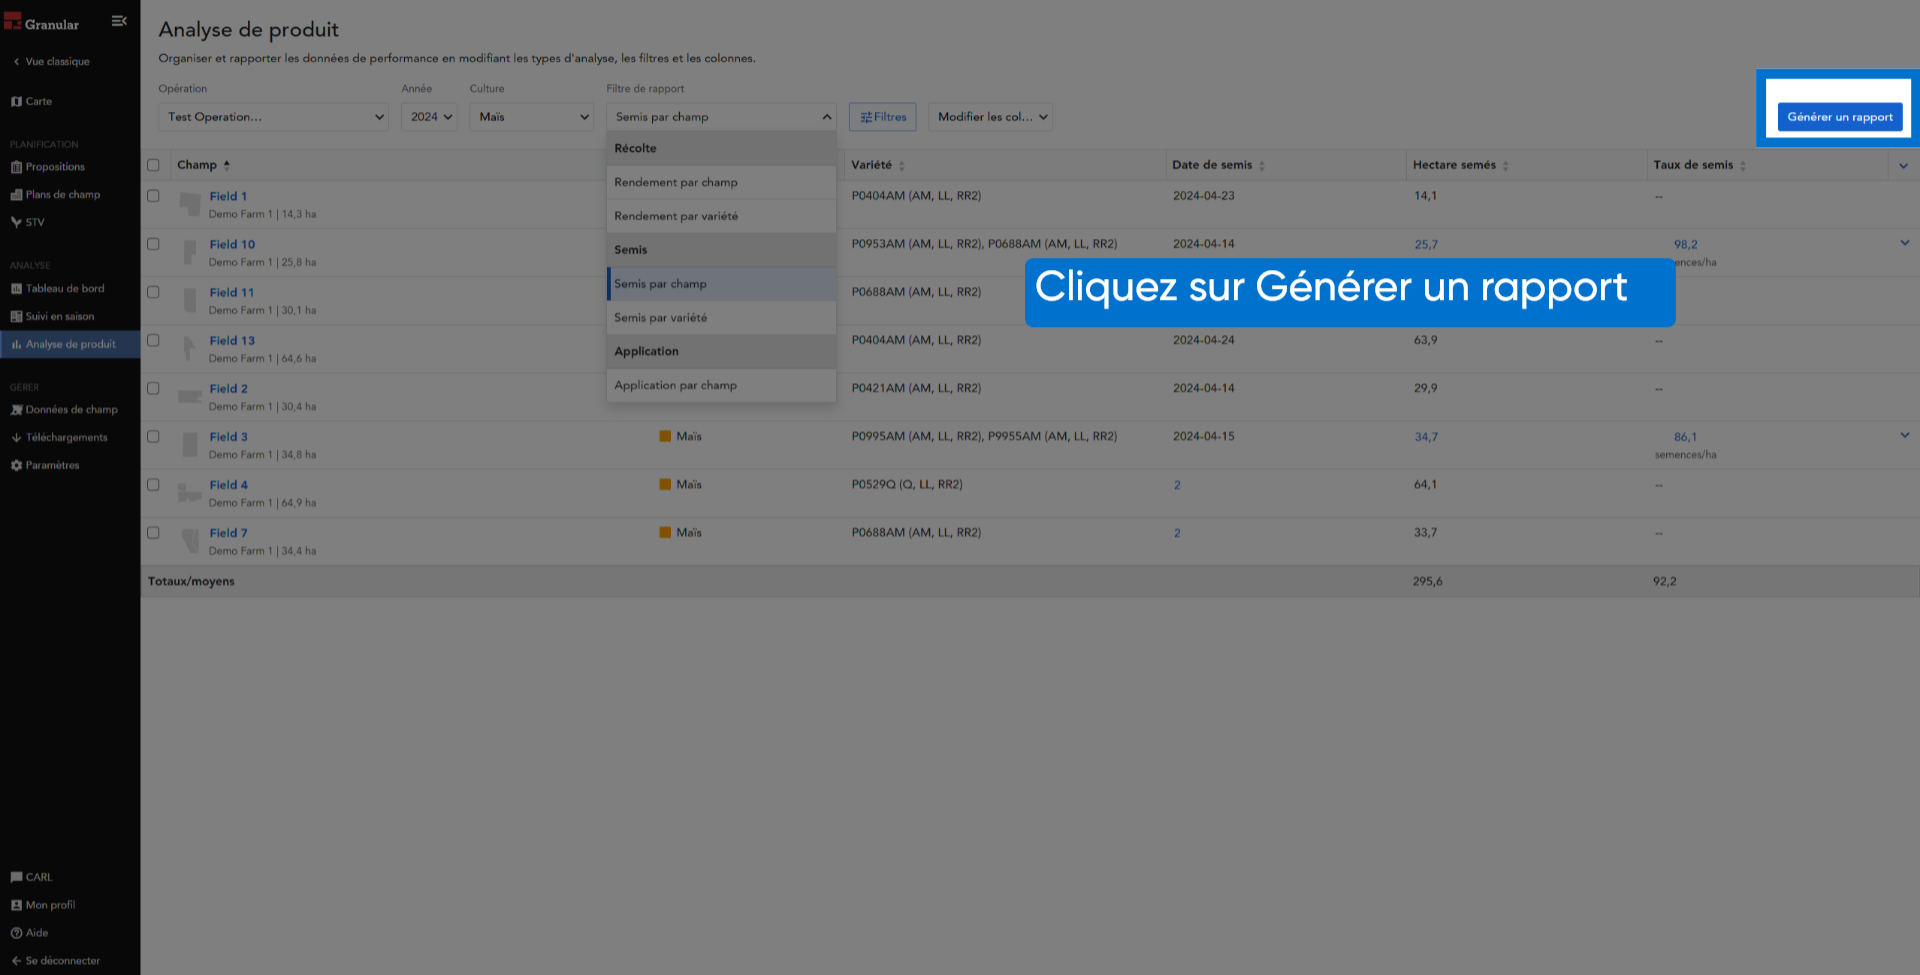Open Téléchargements page
The width and height of the screenshot is (1920, 975).
click(x=59, y=438)
